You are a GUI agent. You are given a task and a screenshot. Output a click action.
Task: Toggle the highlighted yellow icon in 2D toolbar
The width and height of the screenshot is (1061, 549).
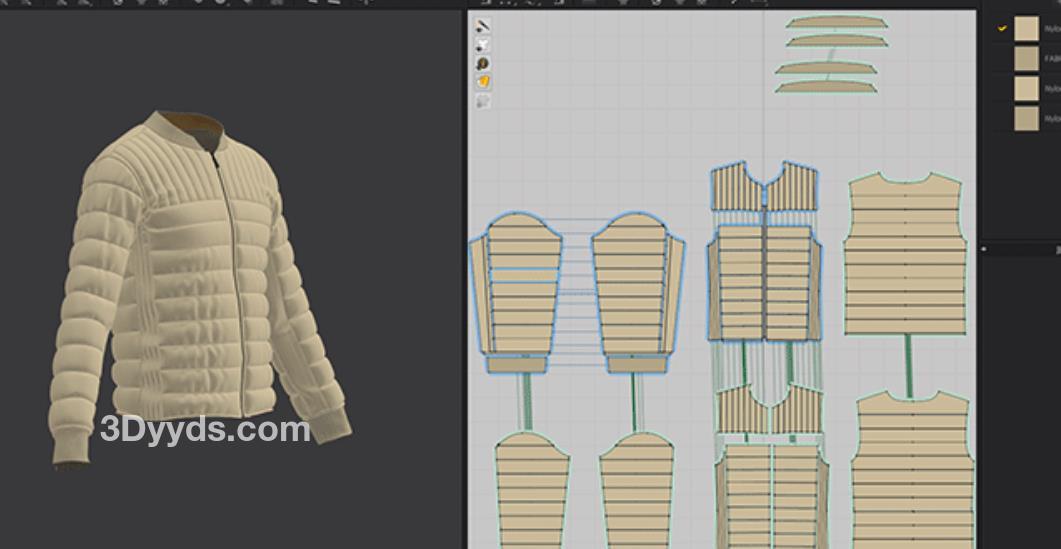(x=483, y=81)
